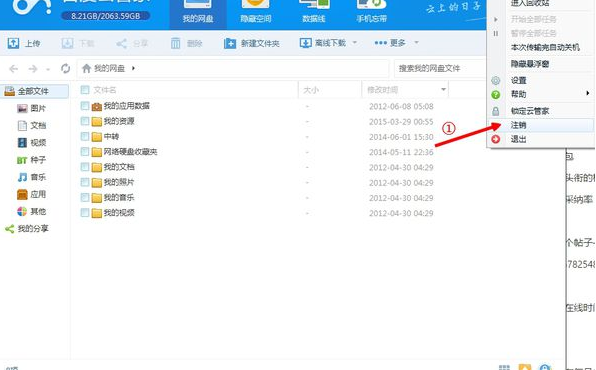Check the box for 我的照片
This screenshot has height=370, width=596.
pyautogui.click(x=85, y=182)
